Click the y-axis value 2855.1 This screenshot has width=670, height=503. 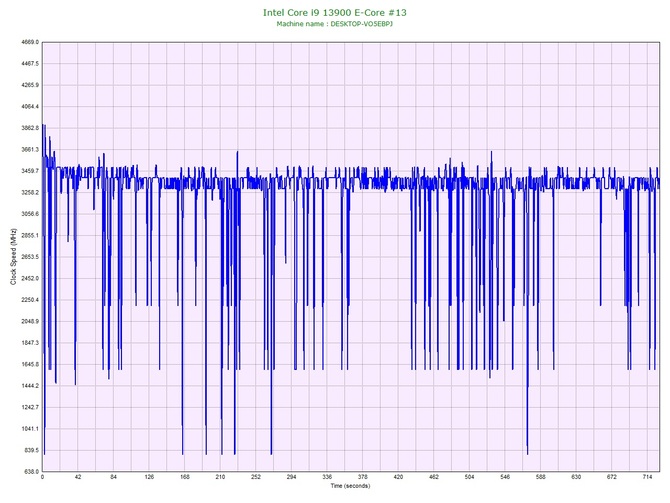coord(30,235)
